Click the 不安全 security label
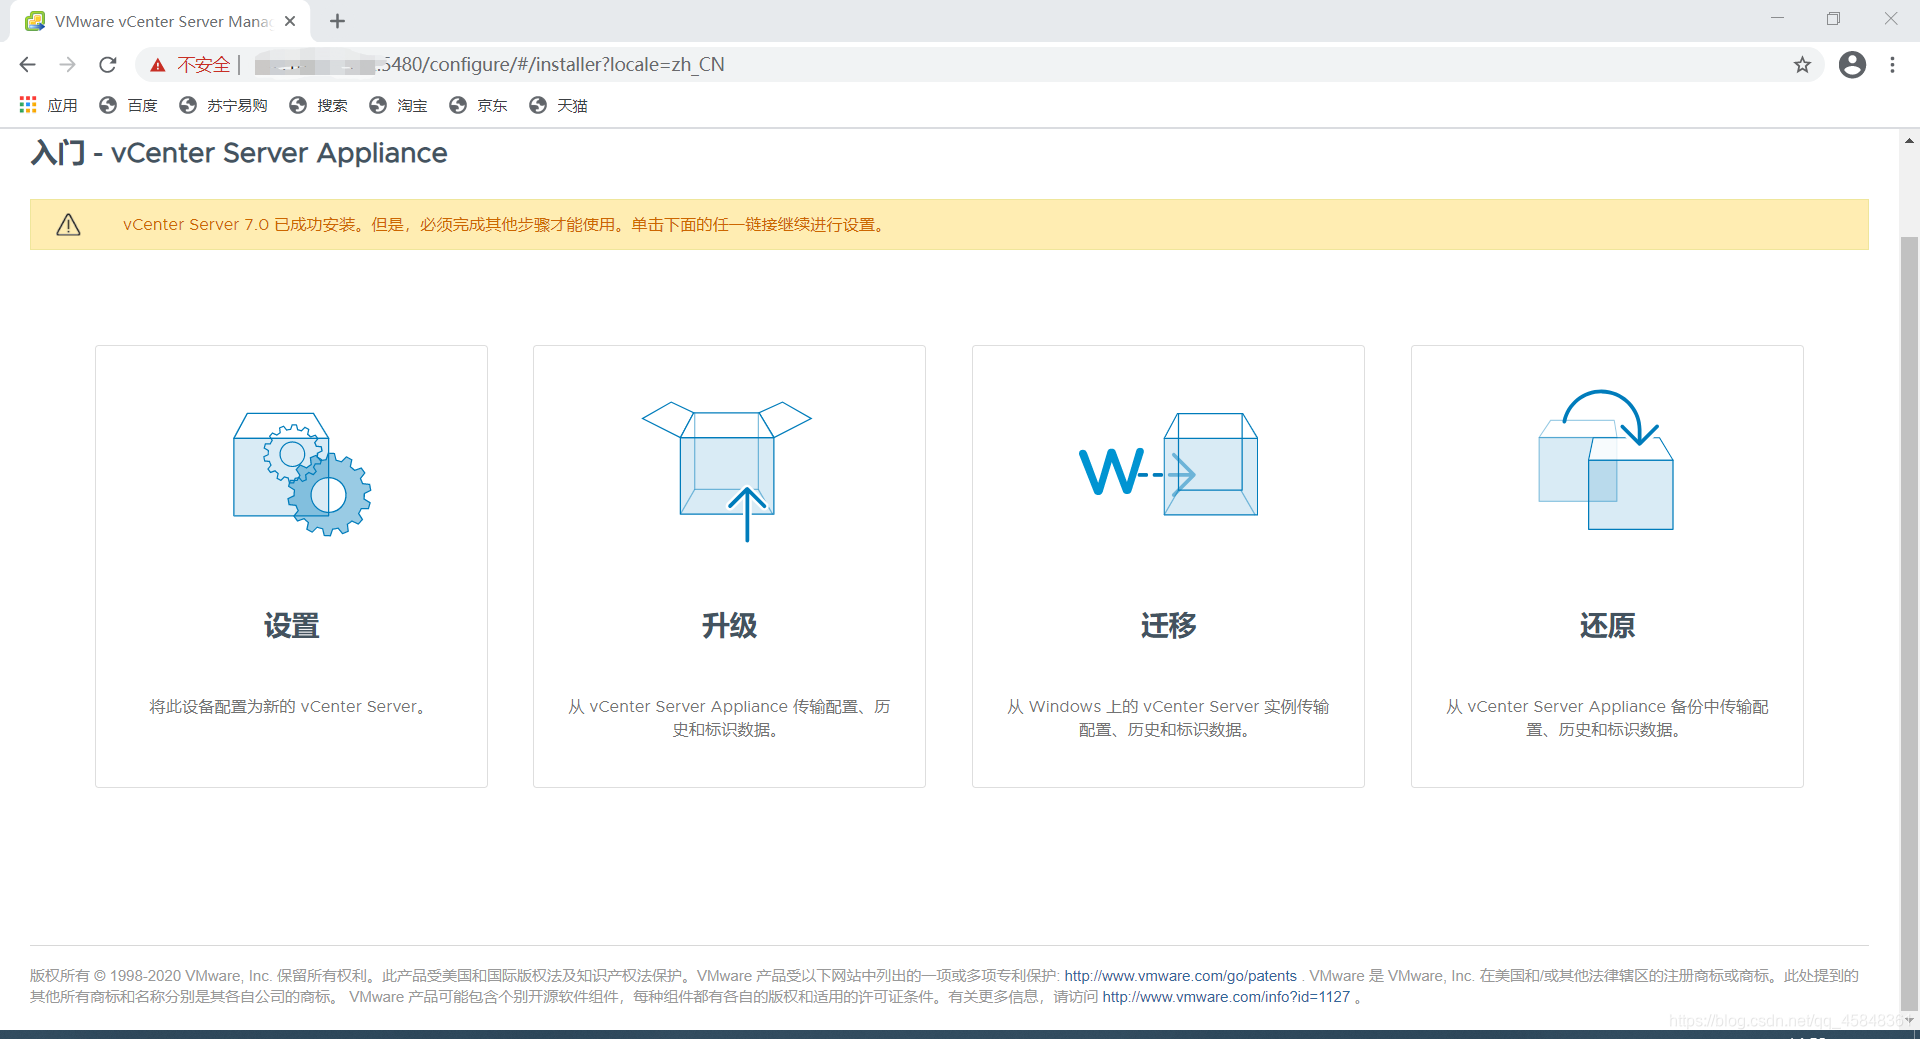The width and height of the screenshot is (1920, 1039). [x=204, y=65]
